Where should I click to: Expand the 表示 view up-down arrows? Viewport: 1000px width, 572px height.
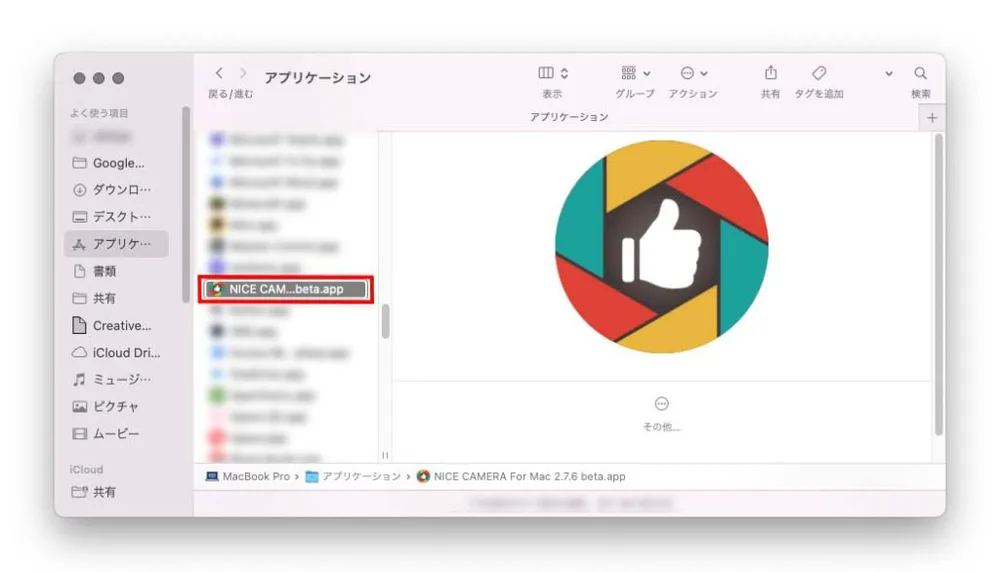pyautogui.click(x=564, y=73)
